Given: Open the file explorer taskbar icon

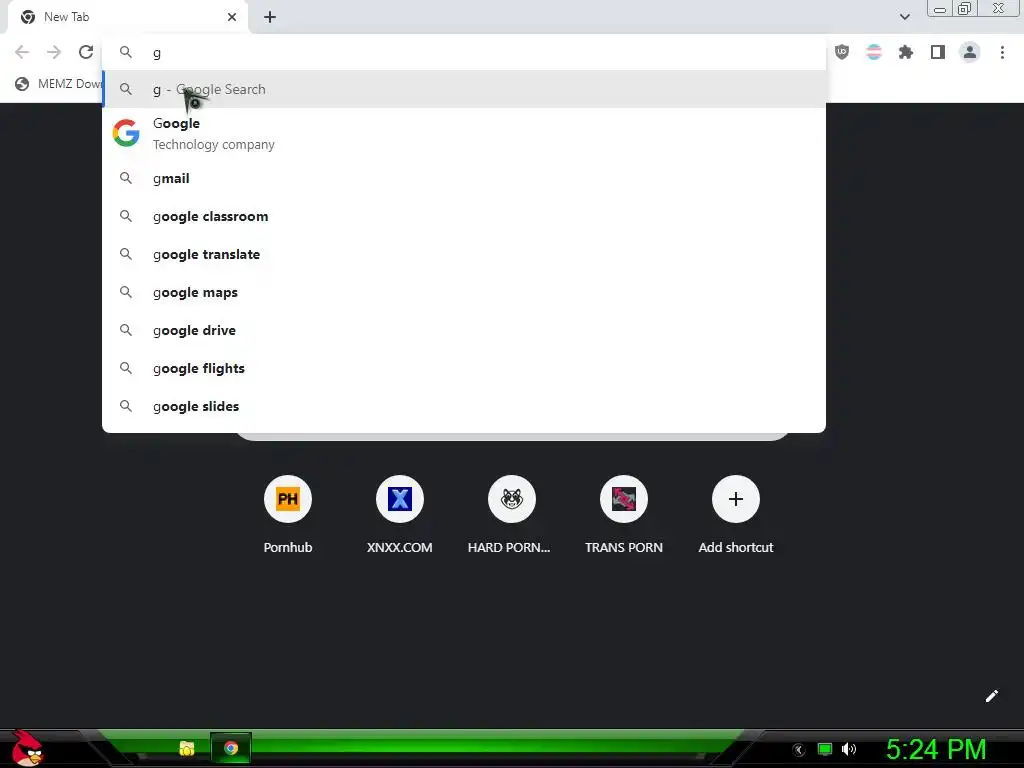Looking at the screenshot, I should tap(187, 748).
